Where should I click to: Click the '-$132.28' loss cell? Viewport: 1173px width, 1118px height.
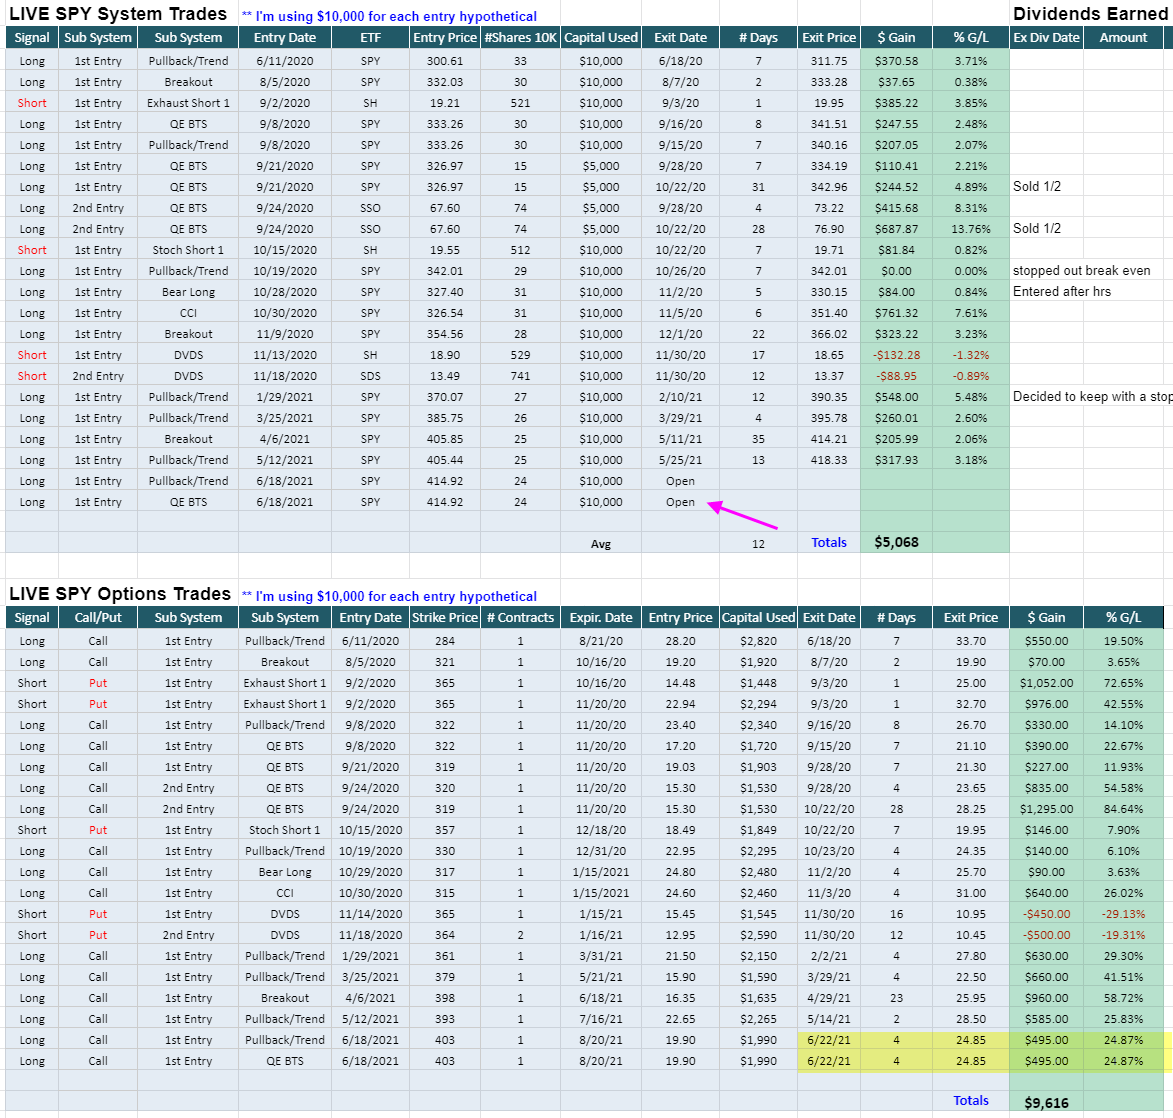896,355
